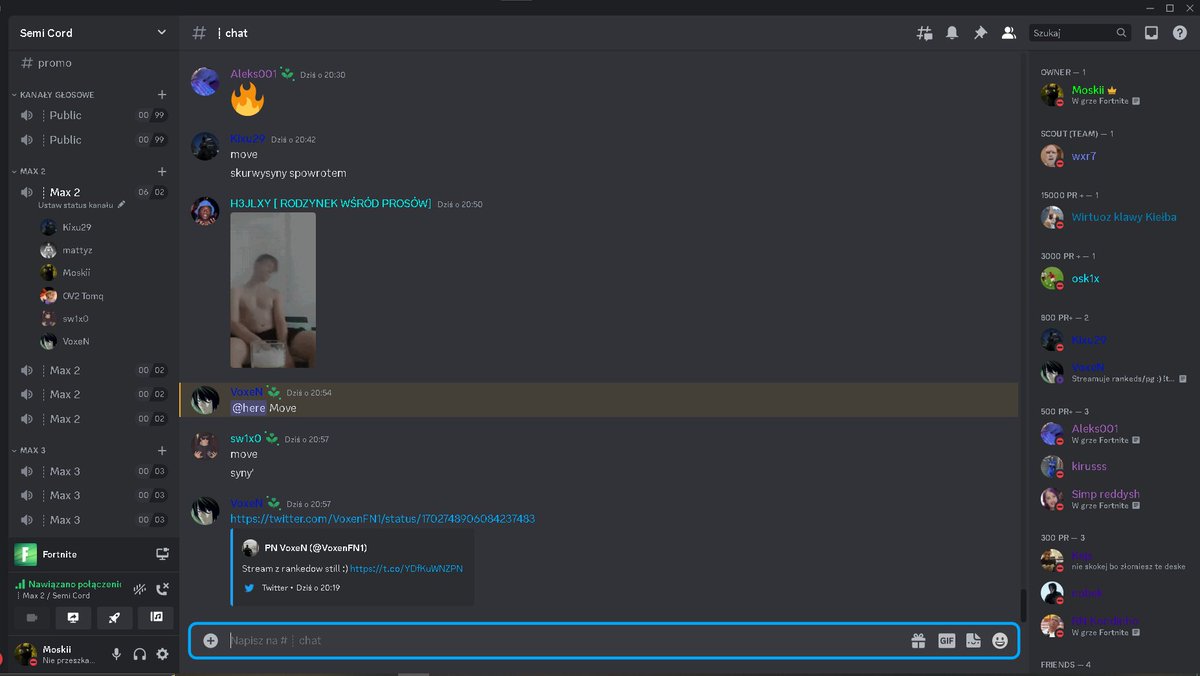This screenshot has height=676, width=1200.
Task: Add channel to MAX 3 category
Action: point(162,450)
